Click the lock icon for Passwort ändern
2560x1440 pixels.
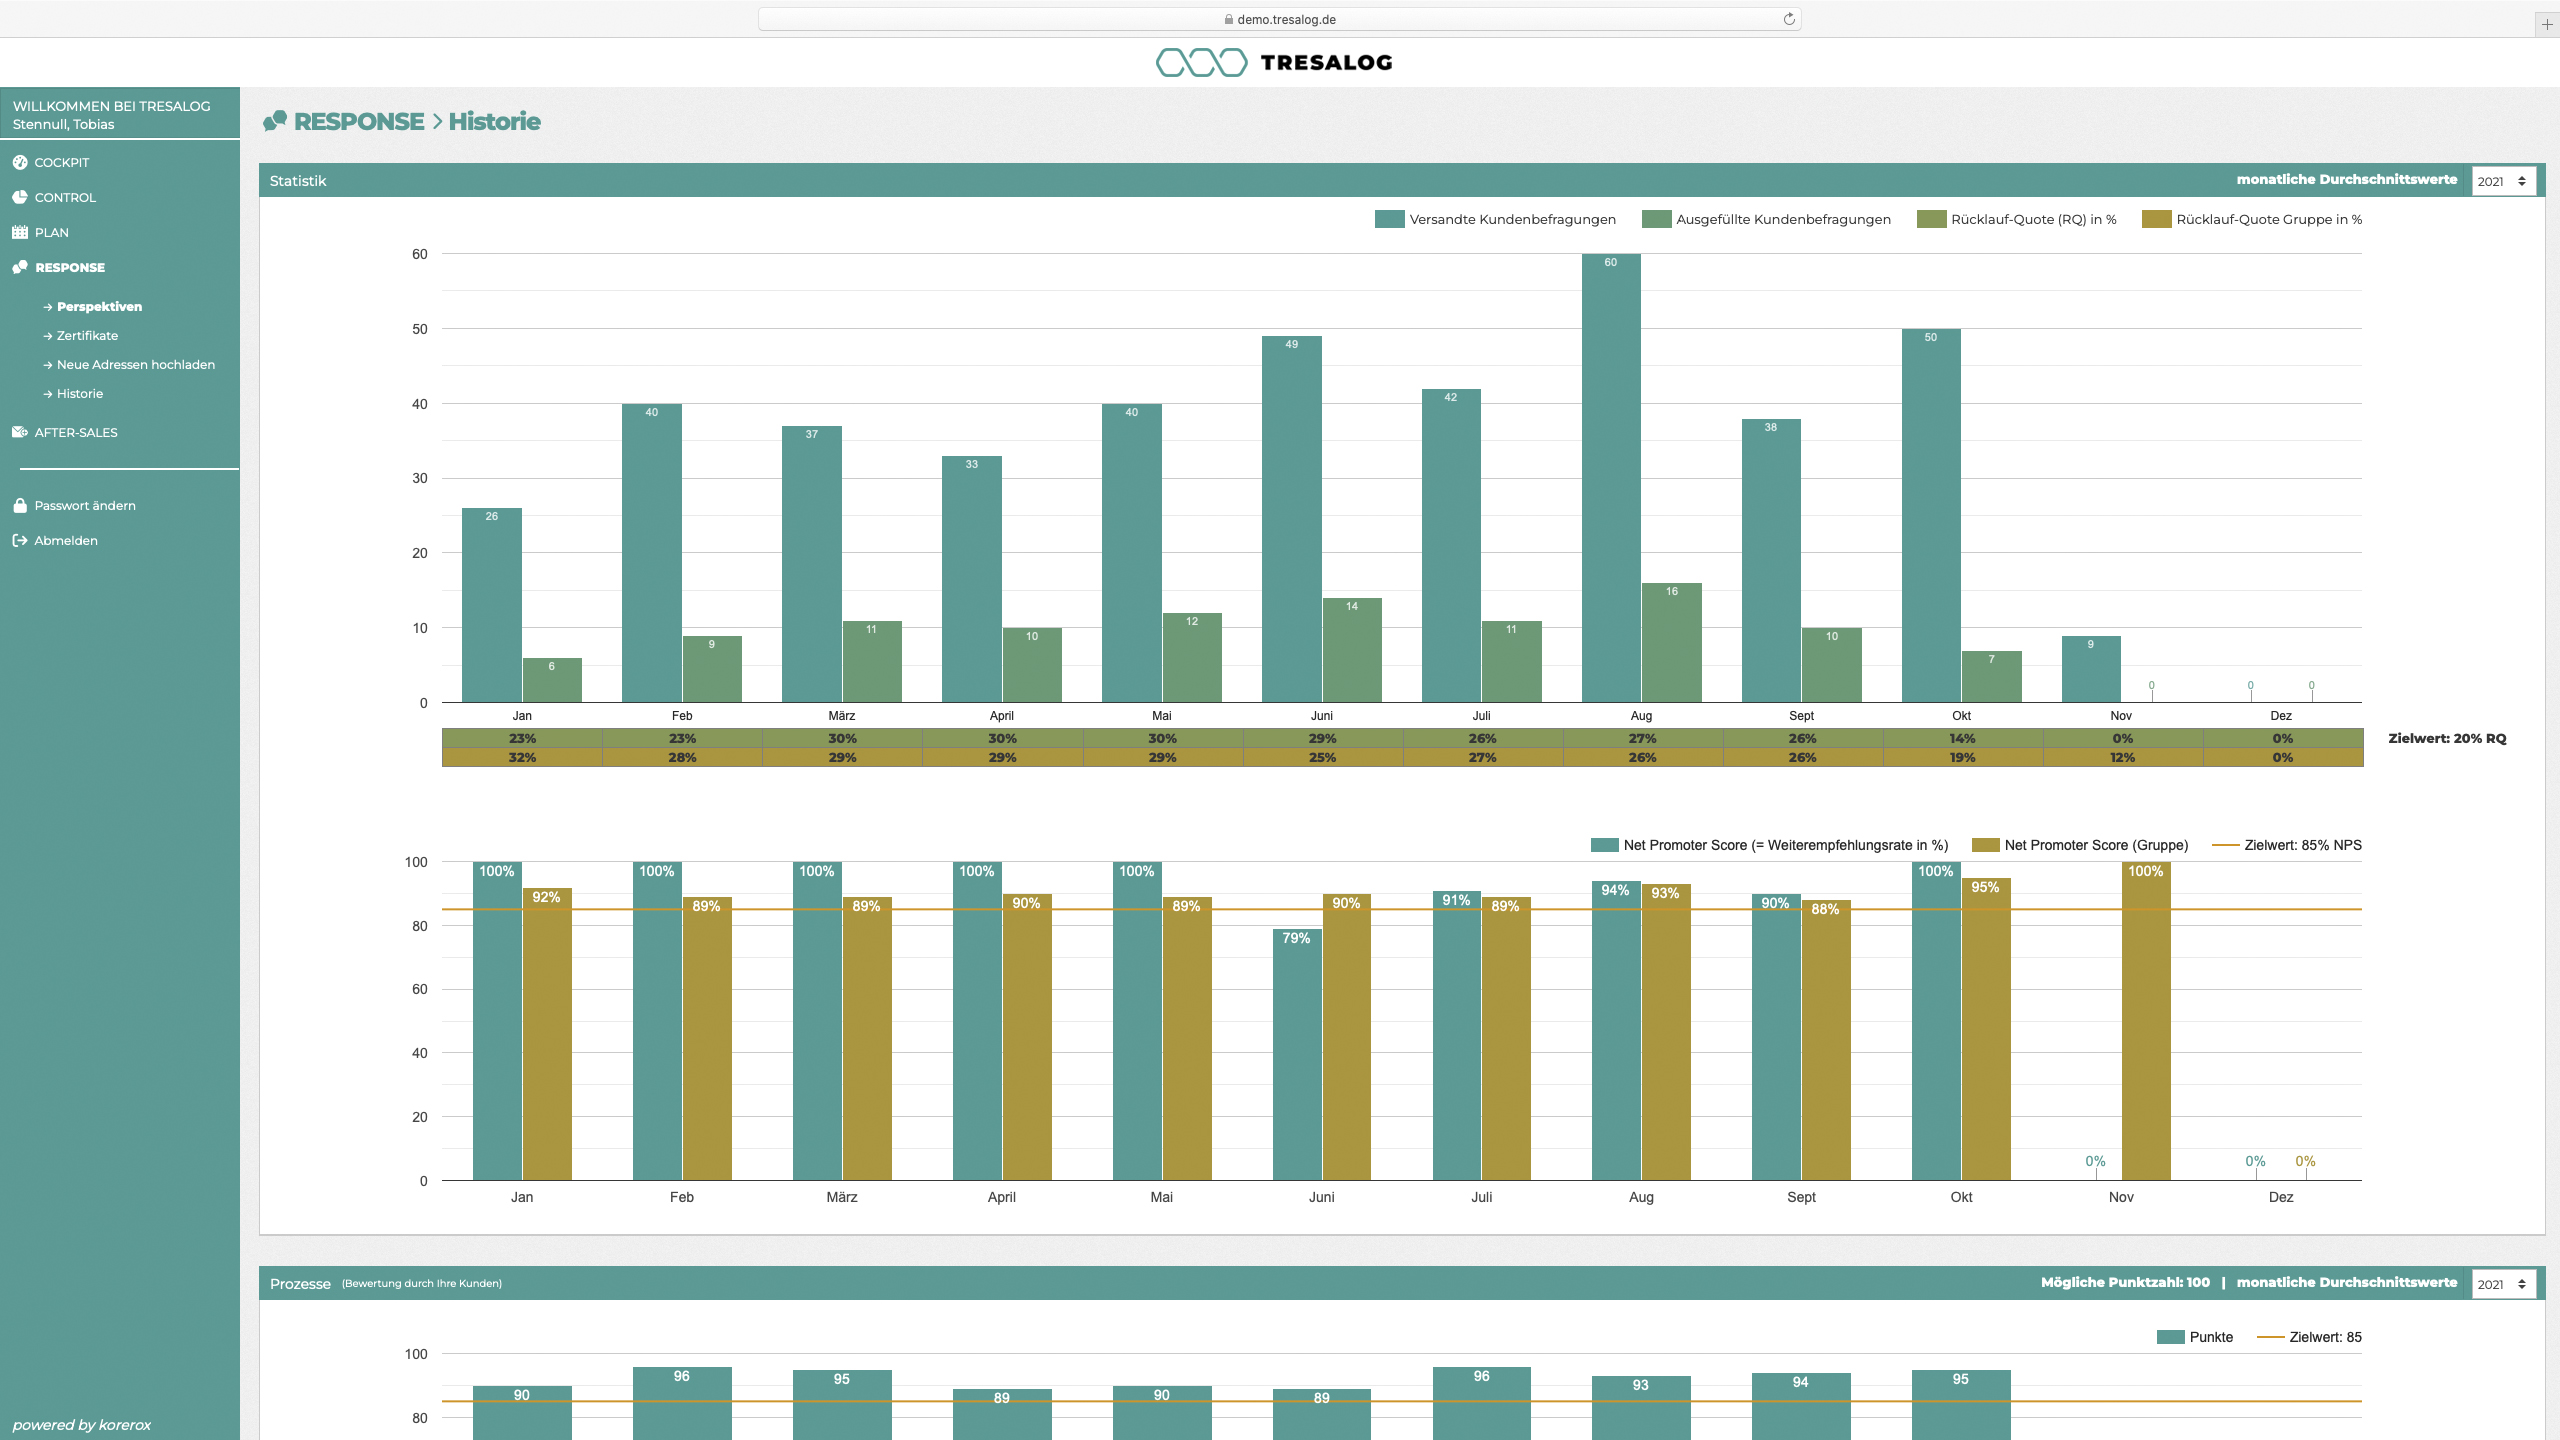(x=19, y=505)
